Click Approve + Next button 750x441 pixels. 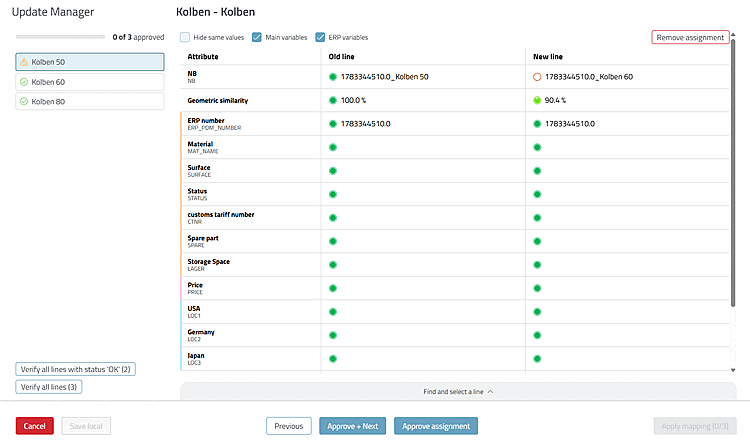pos(353,426)
